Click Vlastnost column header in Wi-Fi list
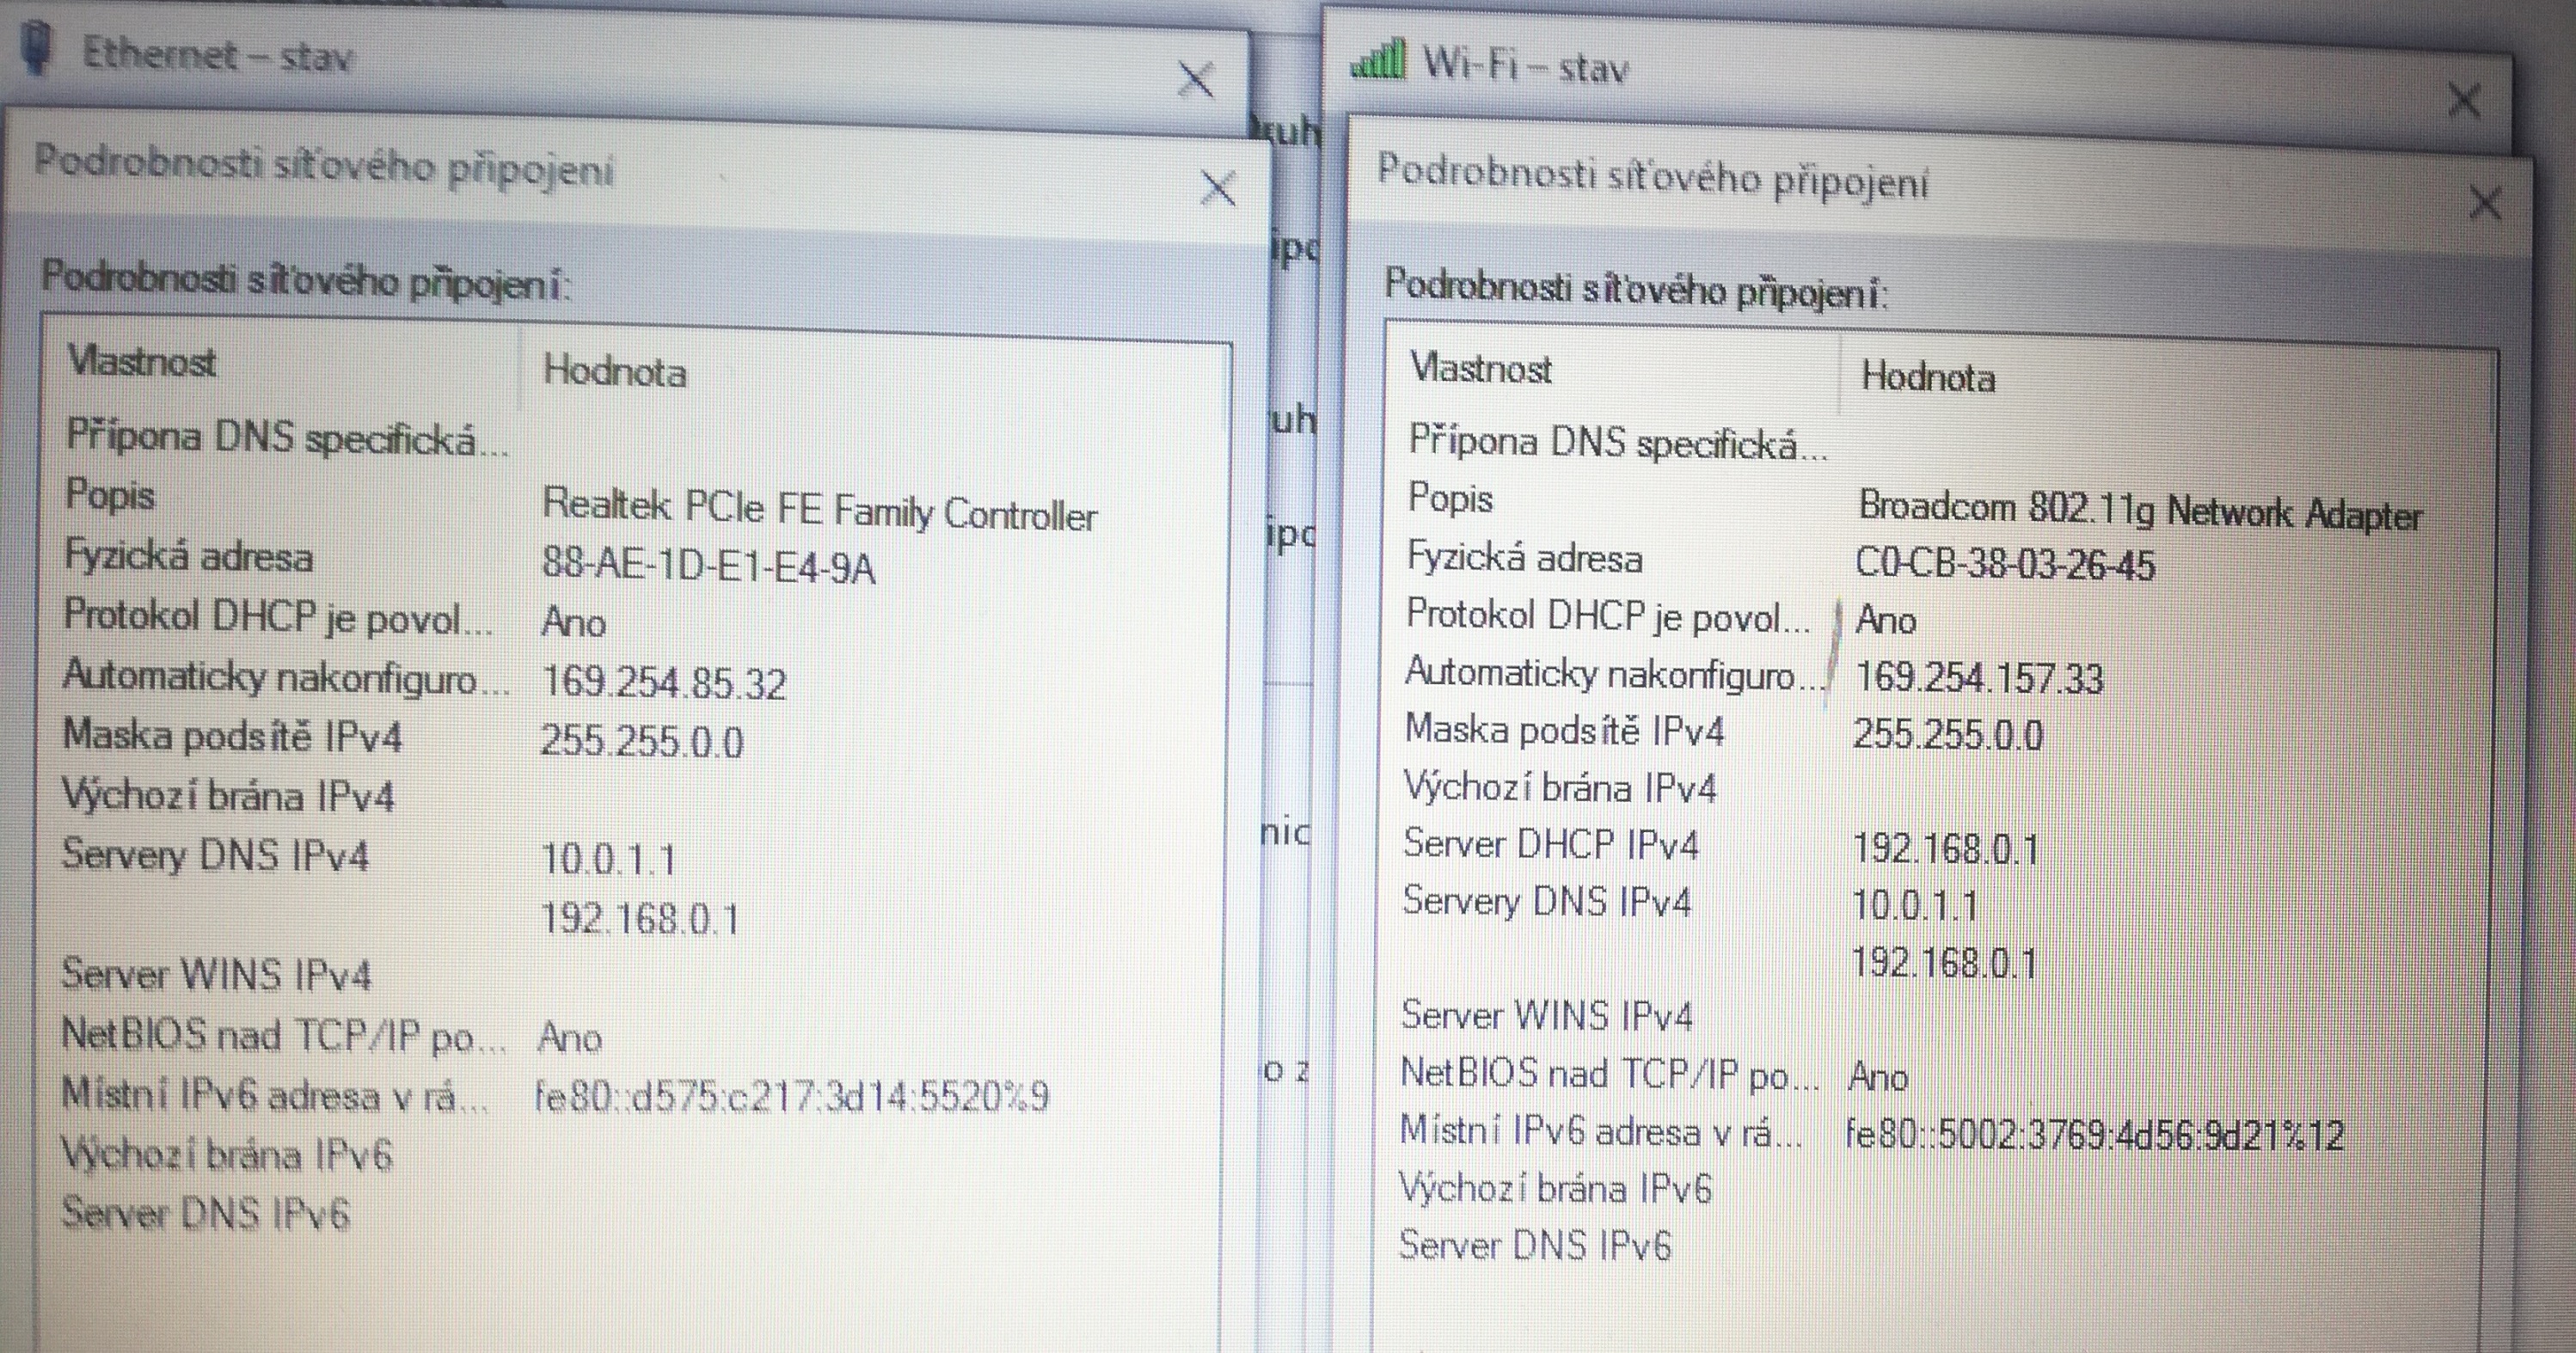This screenshot has width=2576, height=1353. pos(1480,369)
